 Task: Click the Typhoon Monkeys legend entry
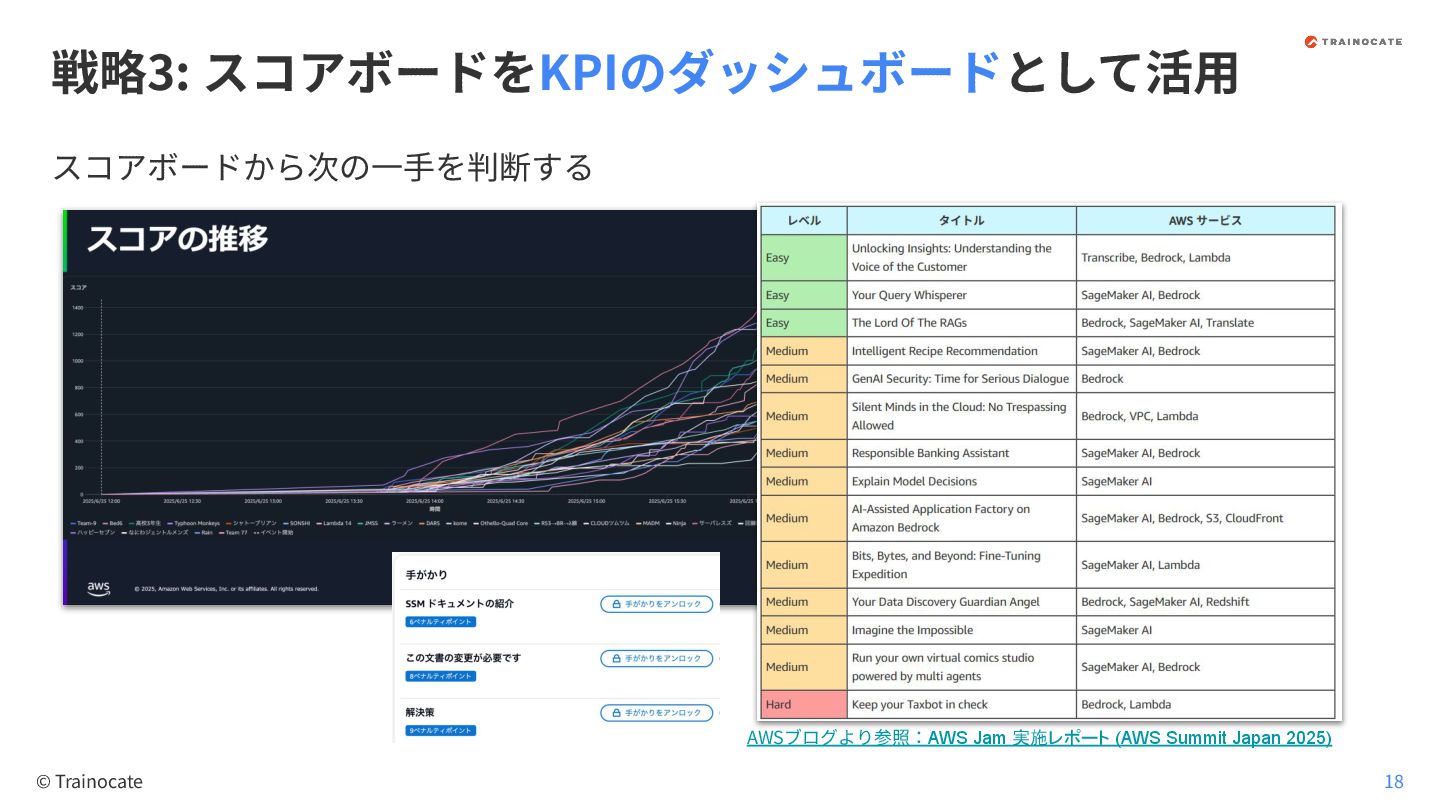click(194, 523)
